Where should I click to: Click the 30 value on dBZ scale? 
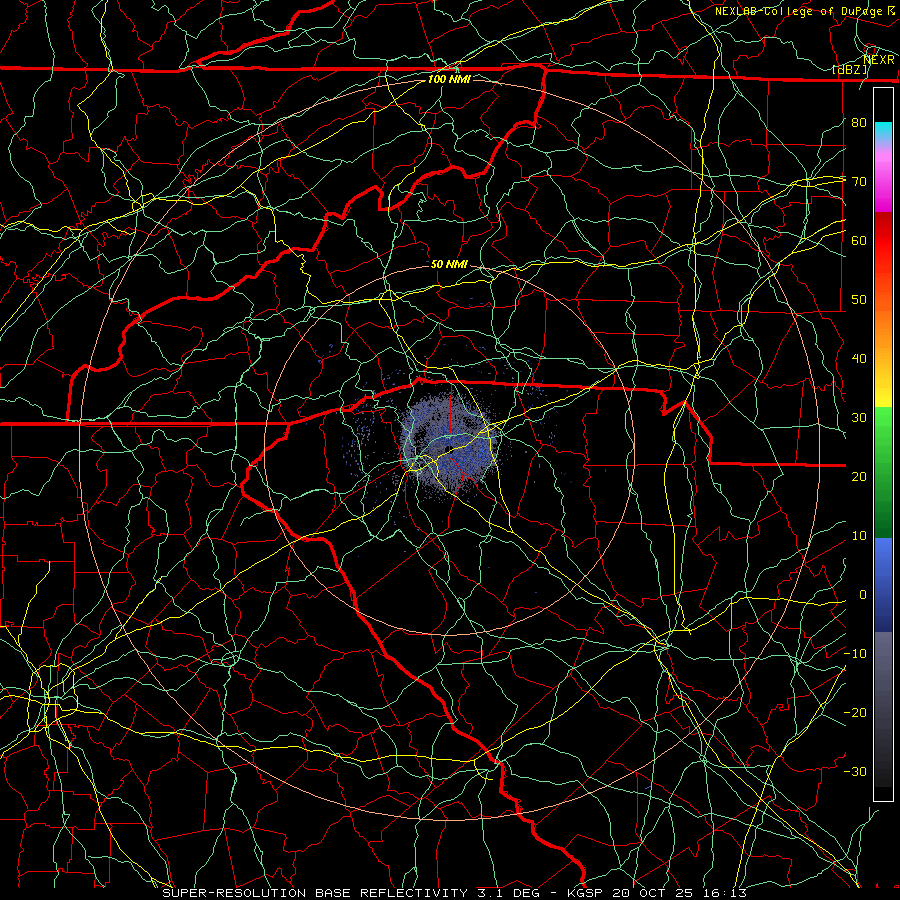[x=859, y=418]
